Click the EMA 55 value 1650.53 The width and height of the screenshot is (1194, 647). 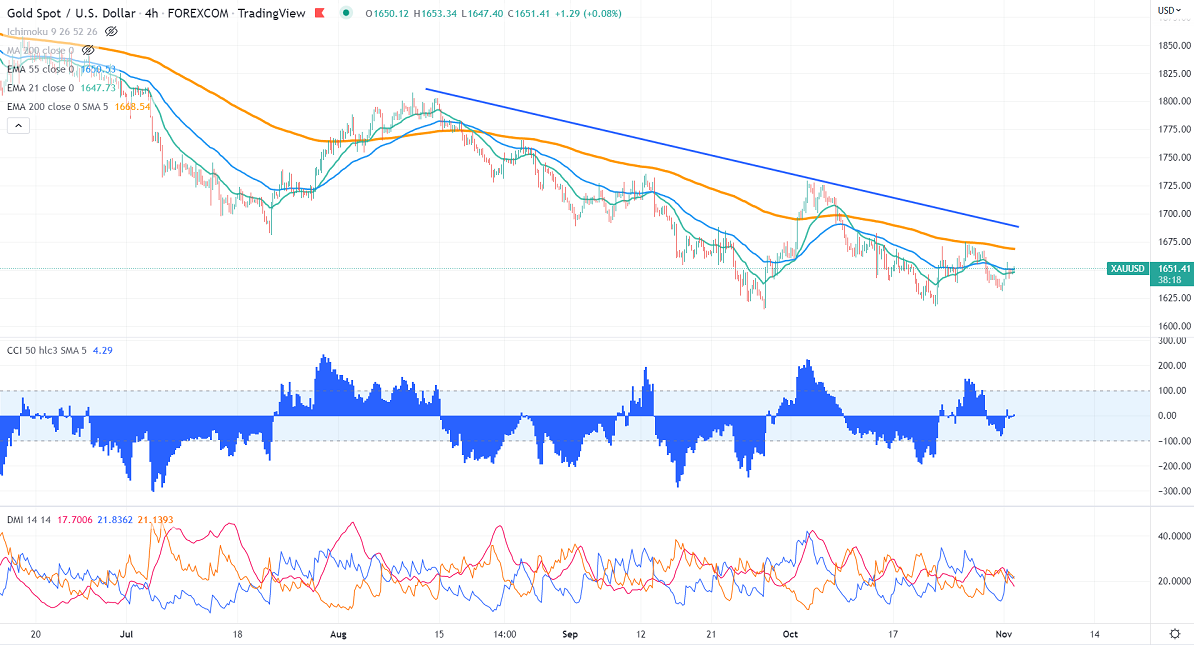[x=97, y=69]
